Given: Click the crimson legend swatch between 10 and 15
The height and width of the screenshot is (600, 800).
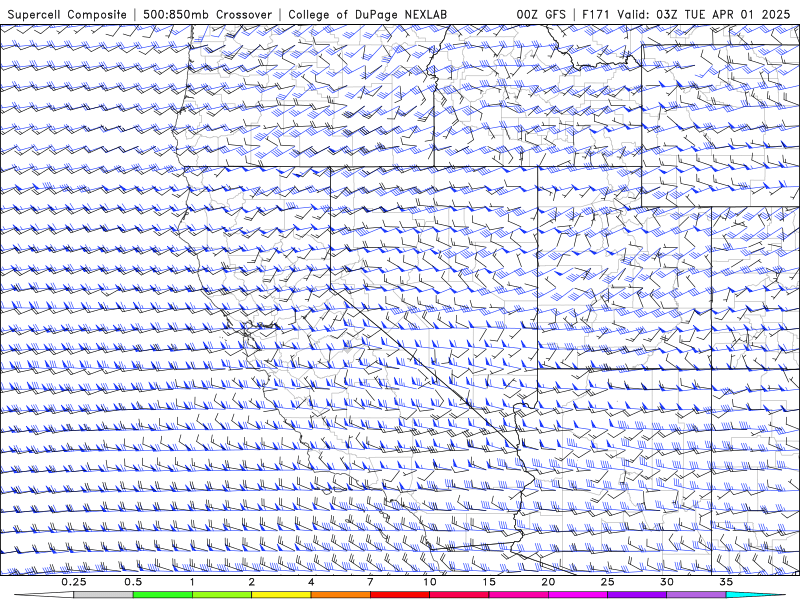Looking at the screenshot, I should [459, 595].
